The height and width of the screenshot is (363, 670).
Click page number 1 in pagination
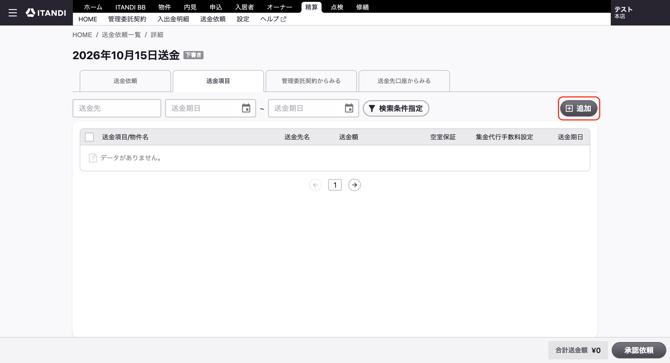tap(335, 185)
